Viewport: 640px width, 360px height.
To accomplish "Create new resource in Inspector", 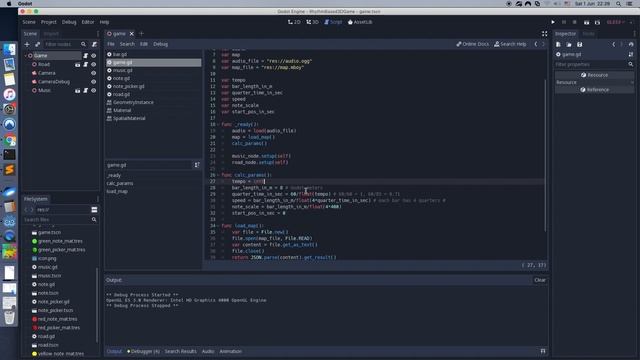I will click(558, 44).
